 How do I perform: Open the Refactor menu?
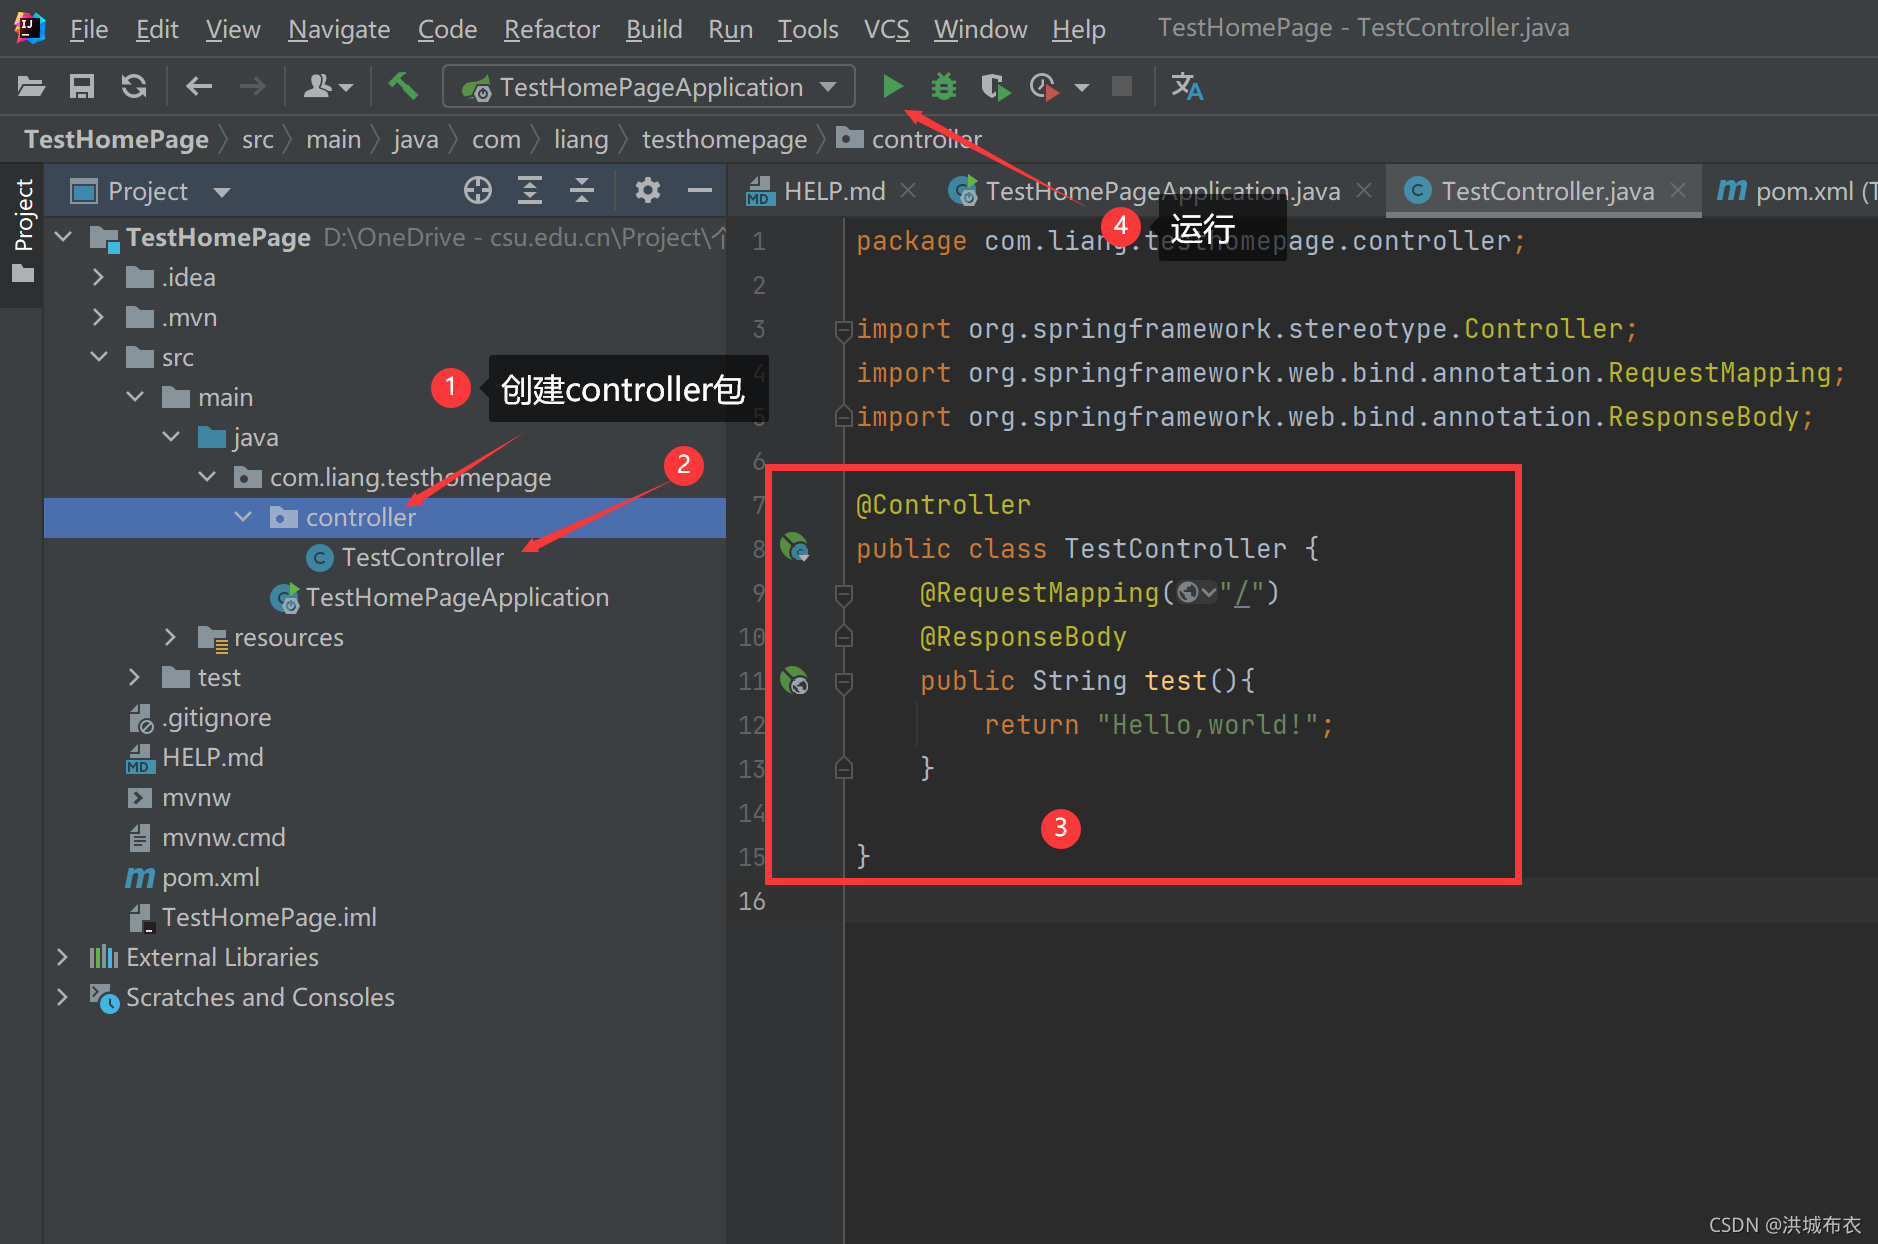(552, 29)
